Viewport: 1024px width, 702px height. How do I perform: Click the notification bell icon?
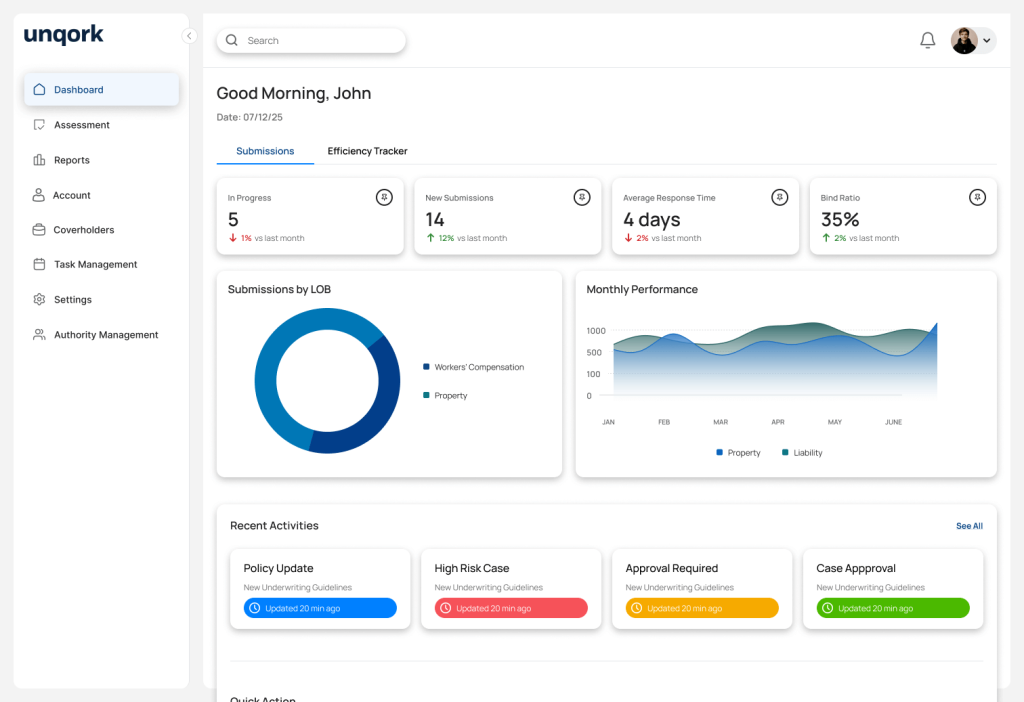point(927,40)
